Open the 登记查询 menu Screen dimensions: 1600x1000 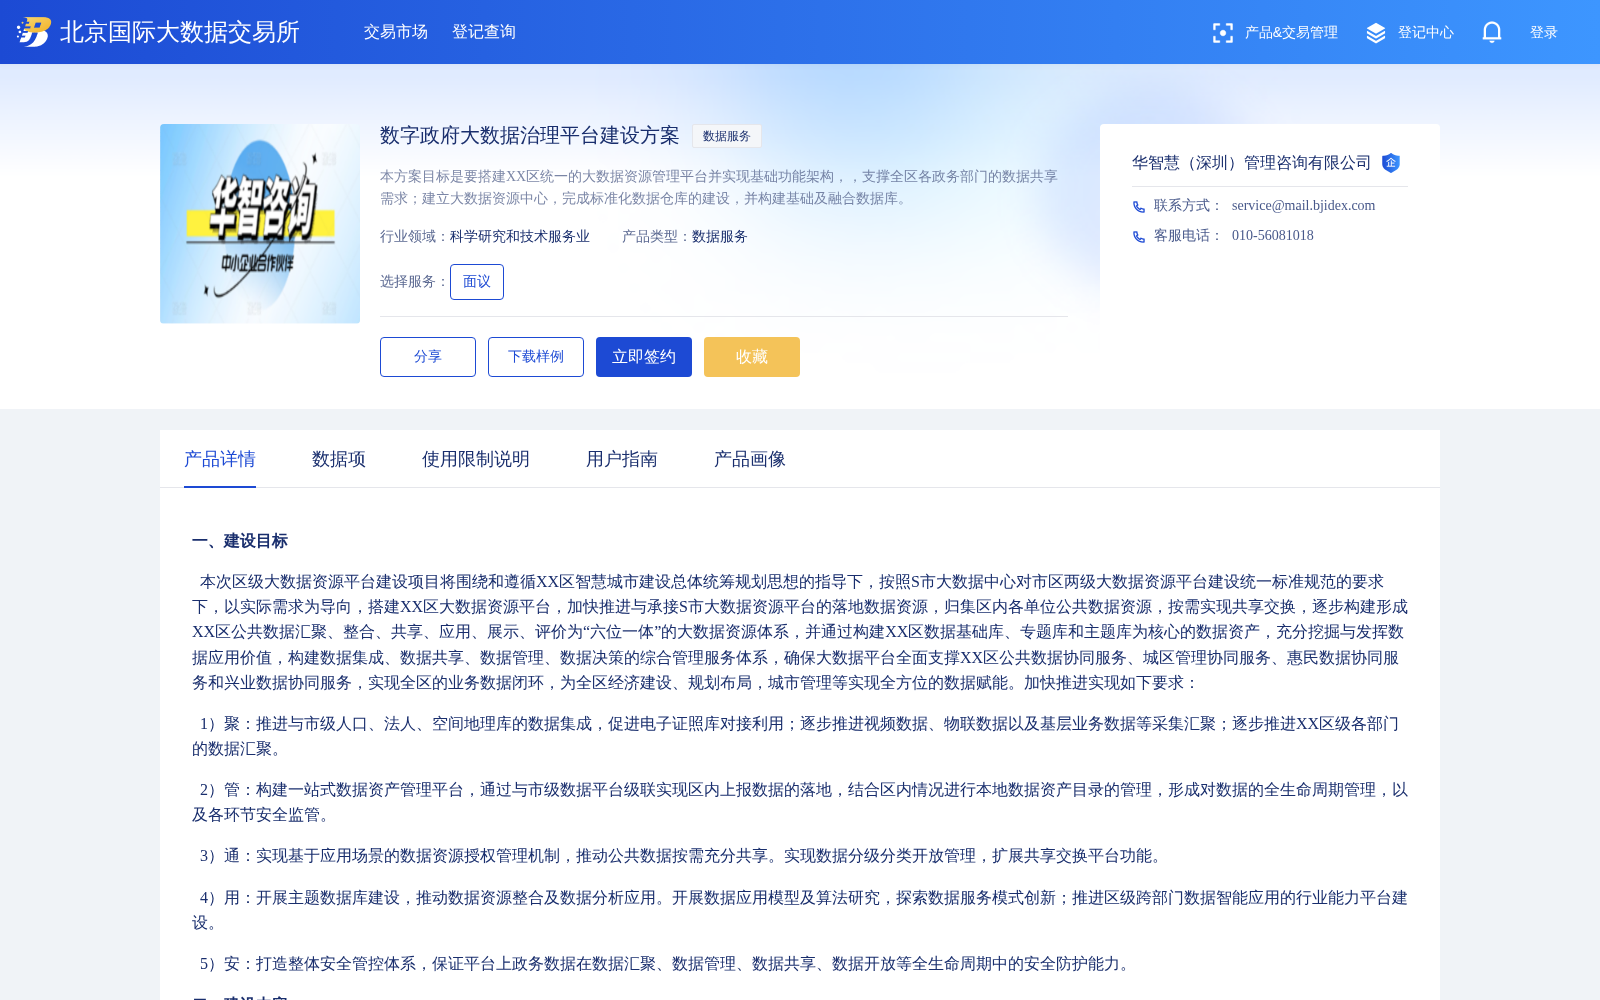pyautogui.click(x=484, y=32)
